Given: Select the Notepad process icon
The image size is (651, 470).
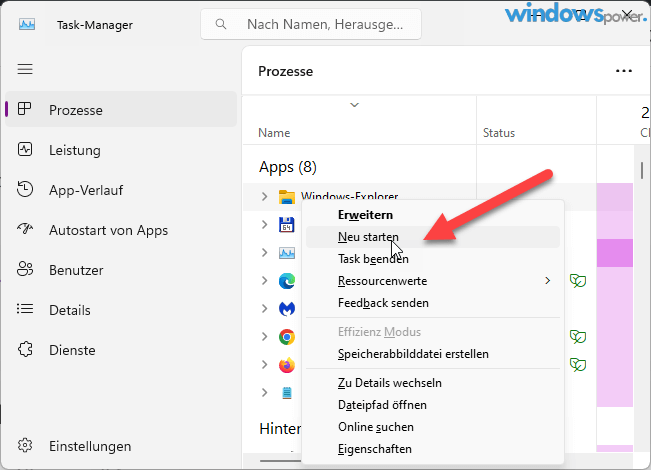Looking at the screenshot, I should coord(287,392).
